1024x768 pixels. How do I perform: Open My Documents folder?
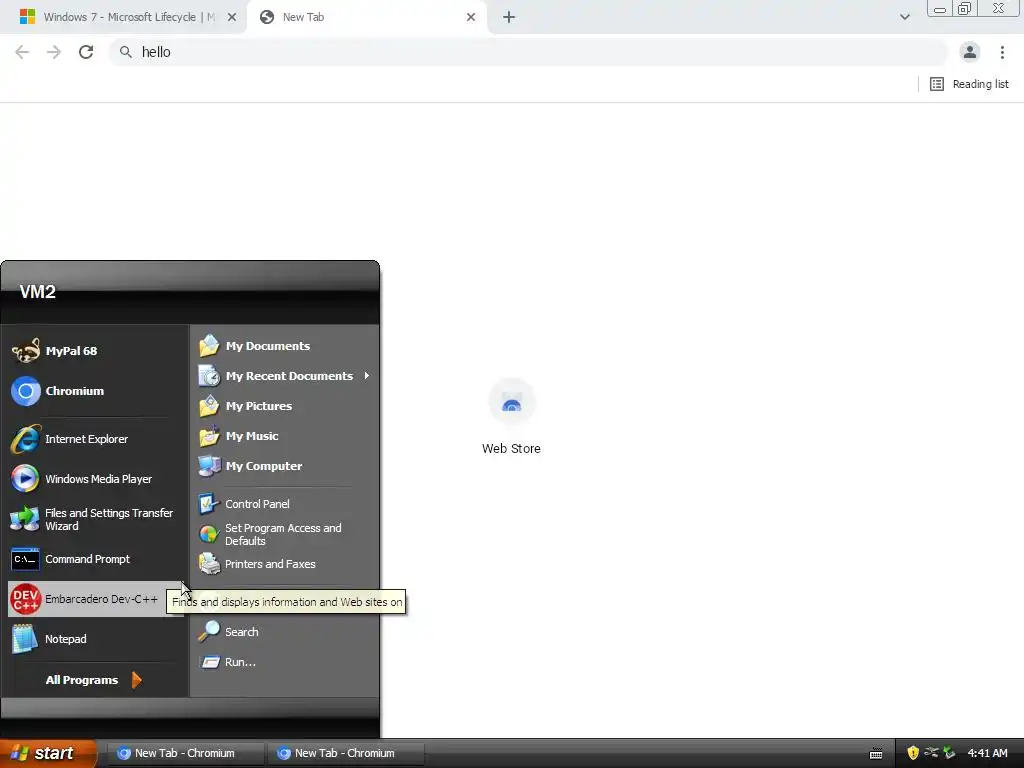coord(284,345)
